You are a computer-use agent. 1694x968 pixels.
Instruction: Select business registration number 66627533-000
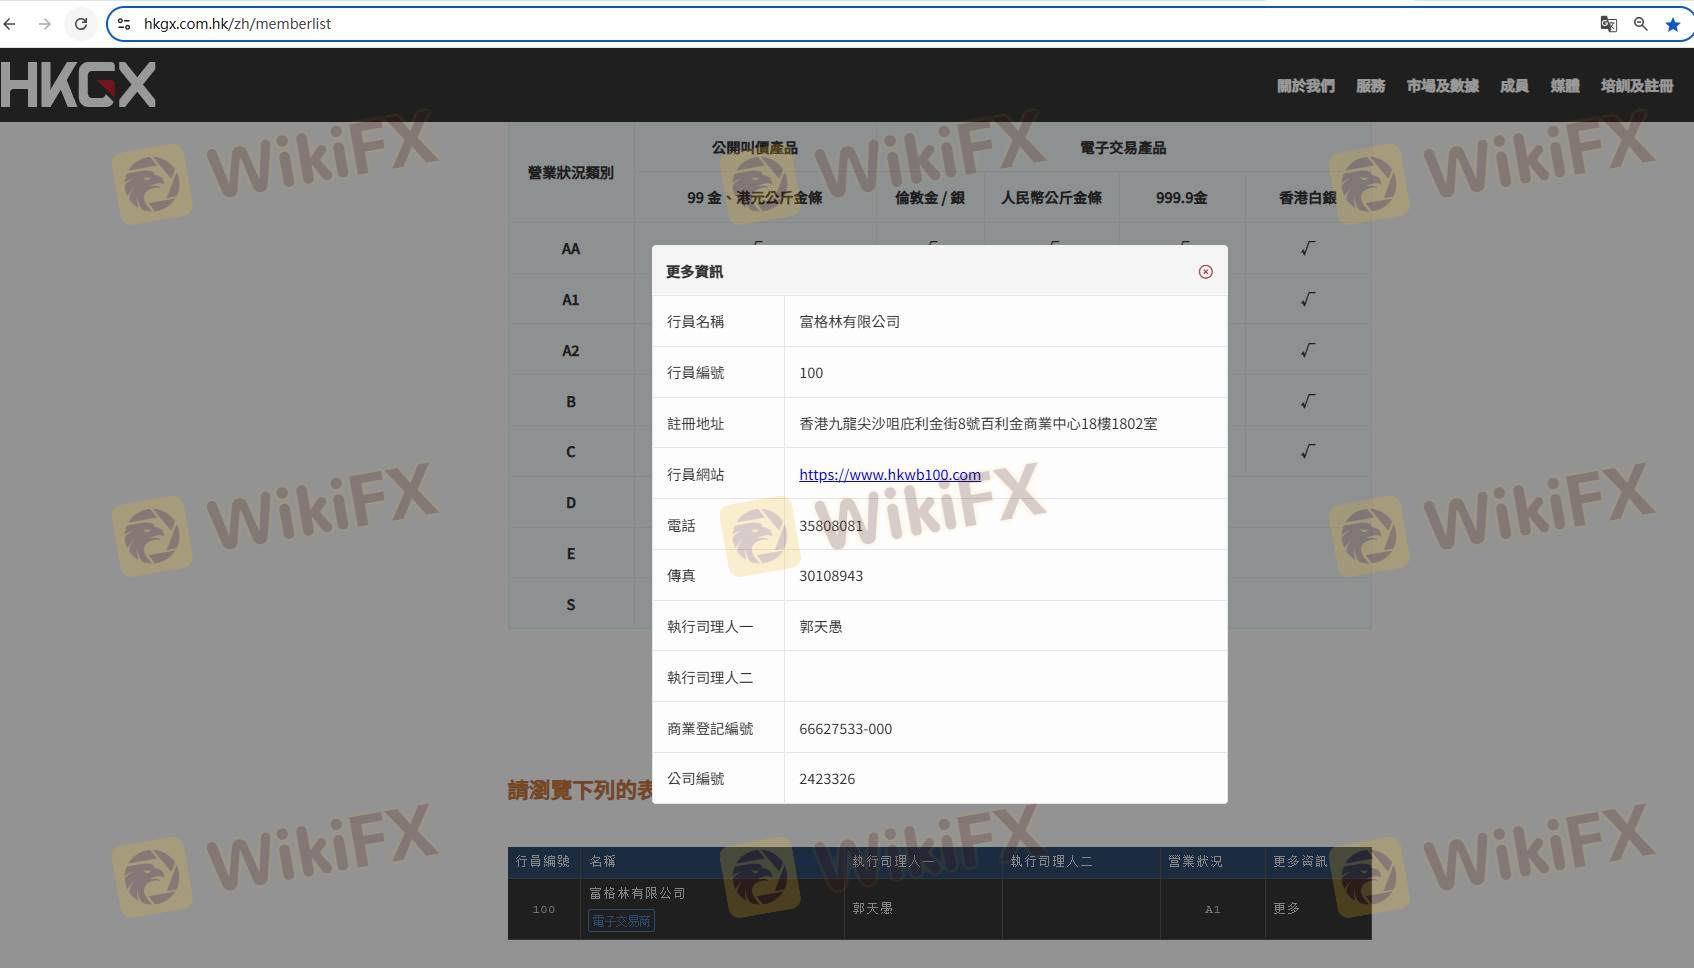[846, 729]
